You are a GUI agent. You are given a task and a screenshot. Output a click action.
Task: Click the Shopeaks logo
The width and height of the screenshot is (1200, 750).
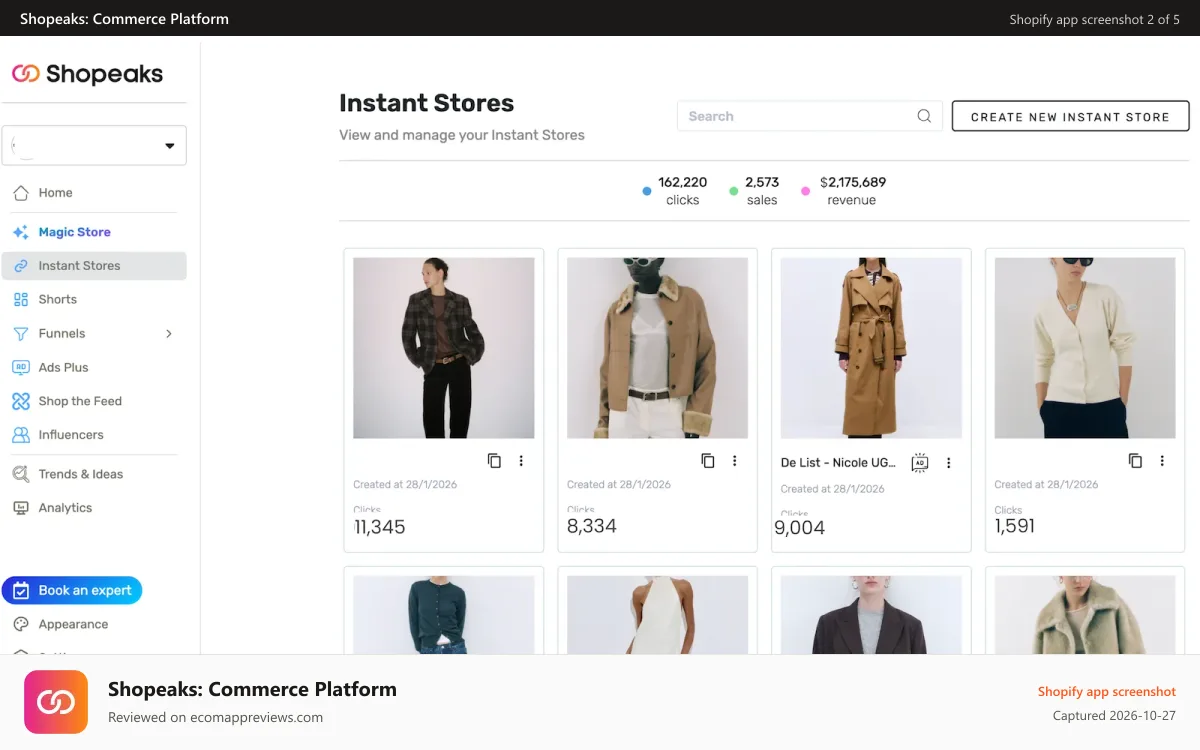point(87,74)
